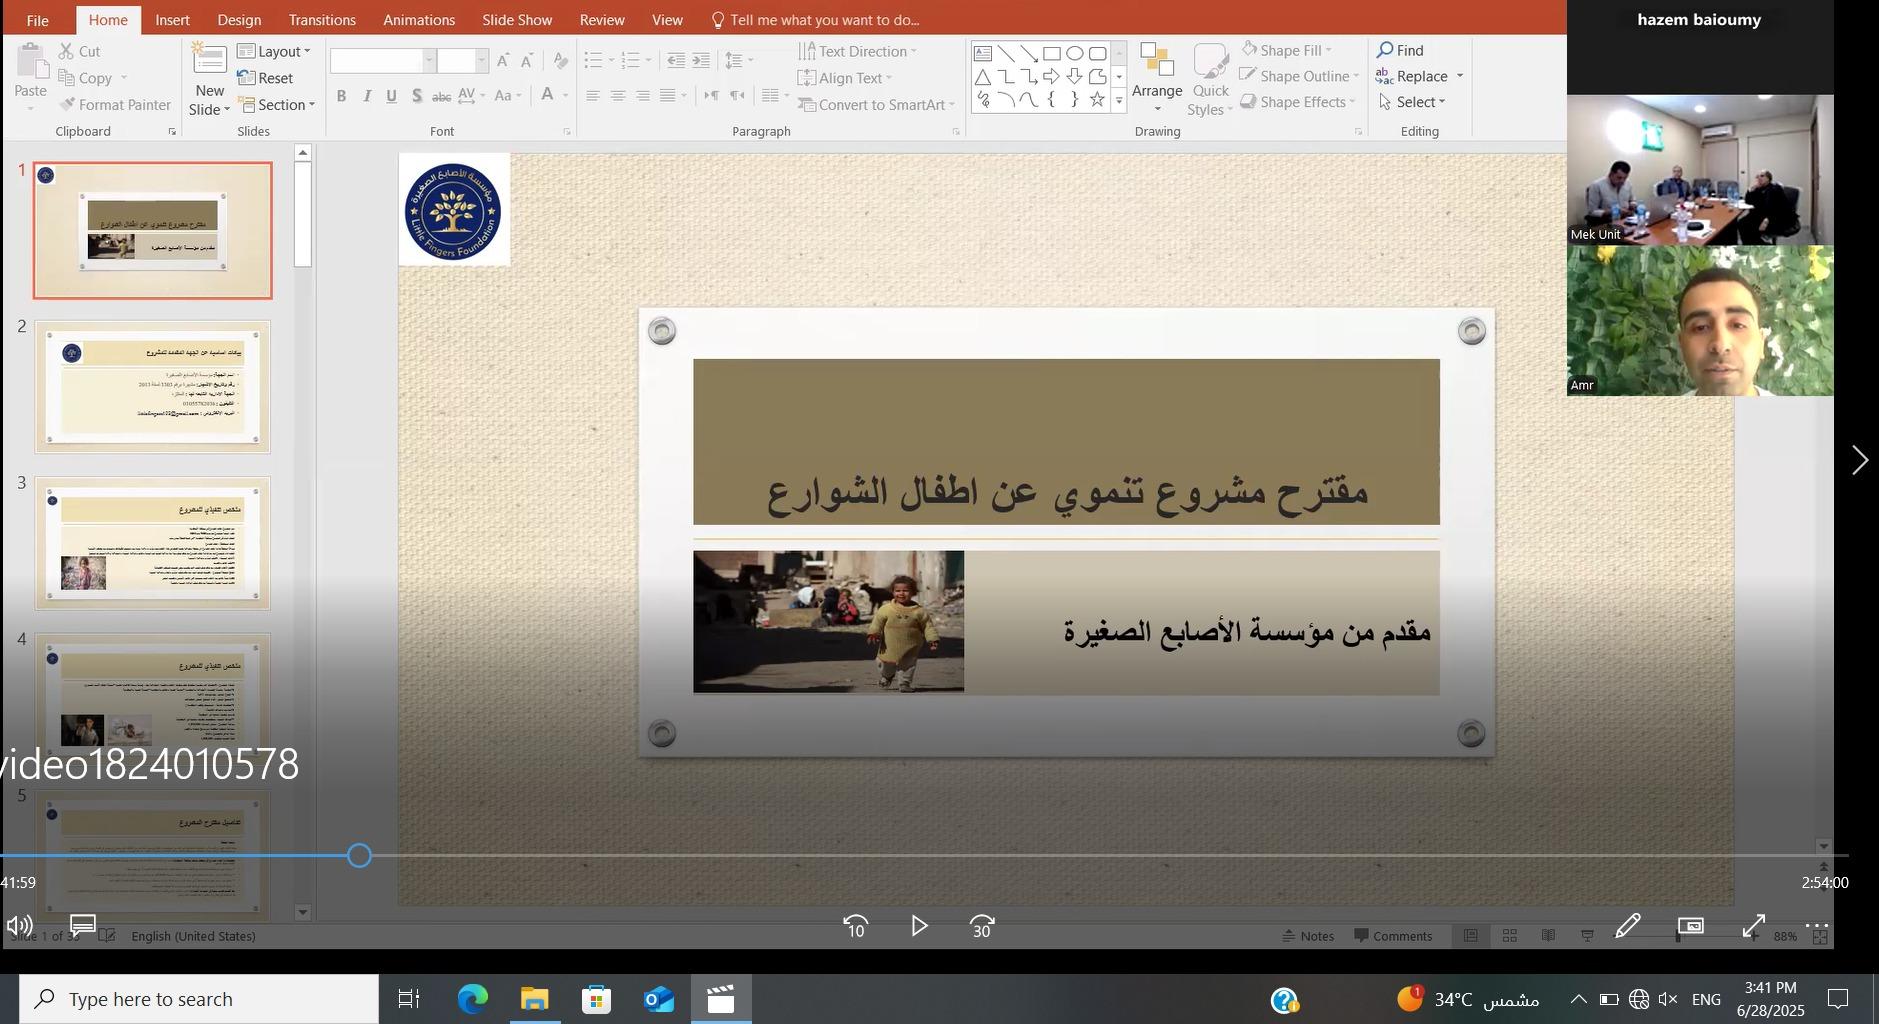Viewport: 1879px width, 1024px height.
Task: Select the Text Box shape
Action: (x=983, y=53)
